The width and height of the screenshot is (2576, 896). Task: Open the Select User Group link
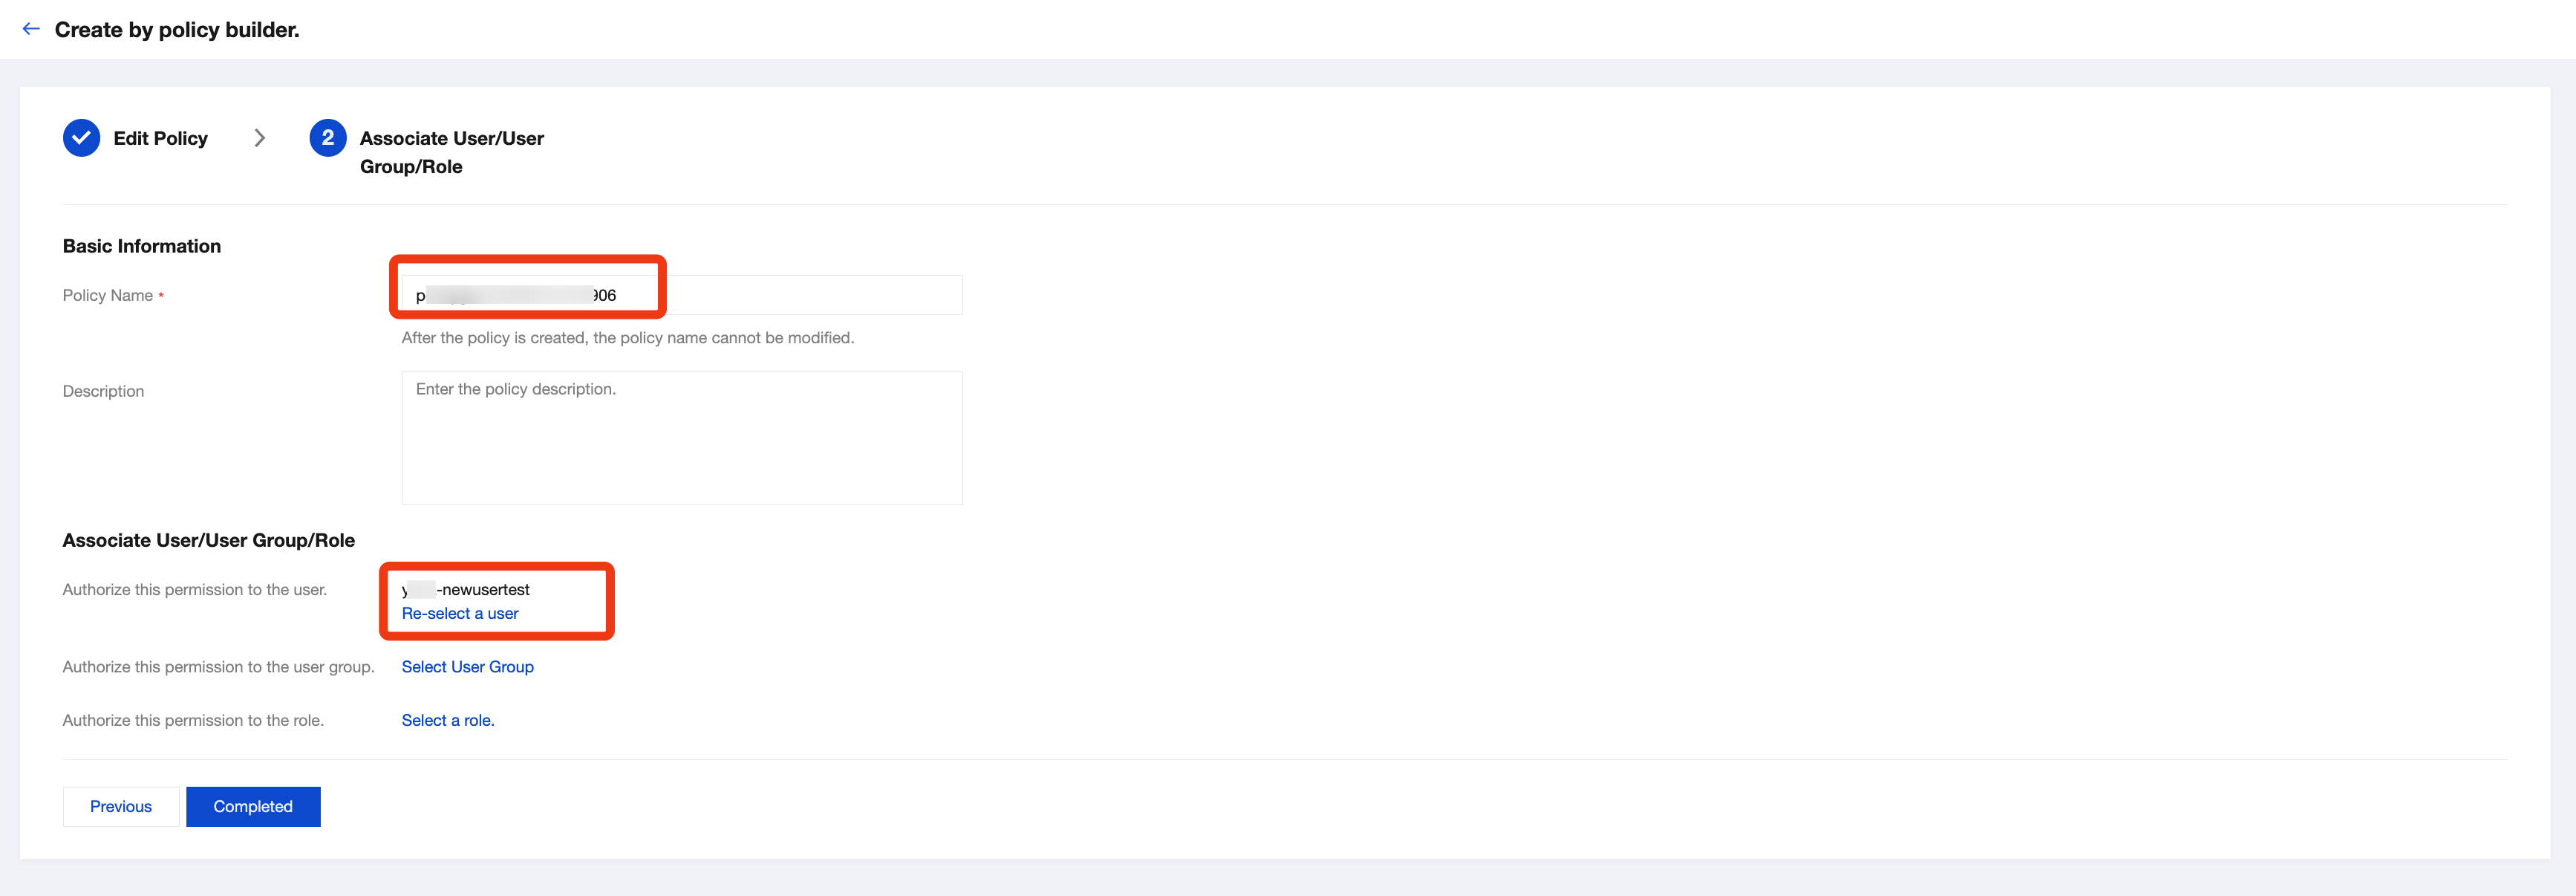467,667
